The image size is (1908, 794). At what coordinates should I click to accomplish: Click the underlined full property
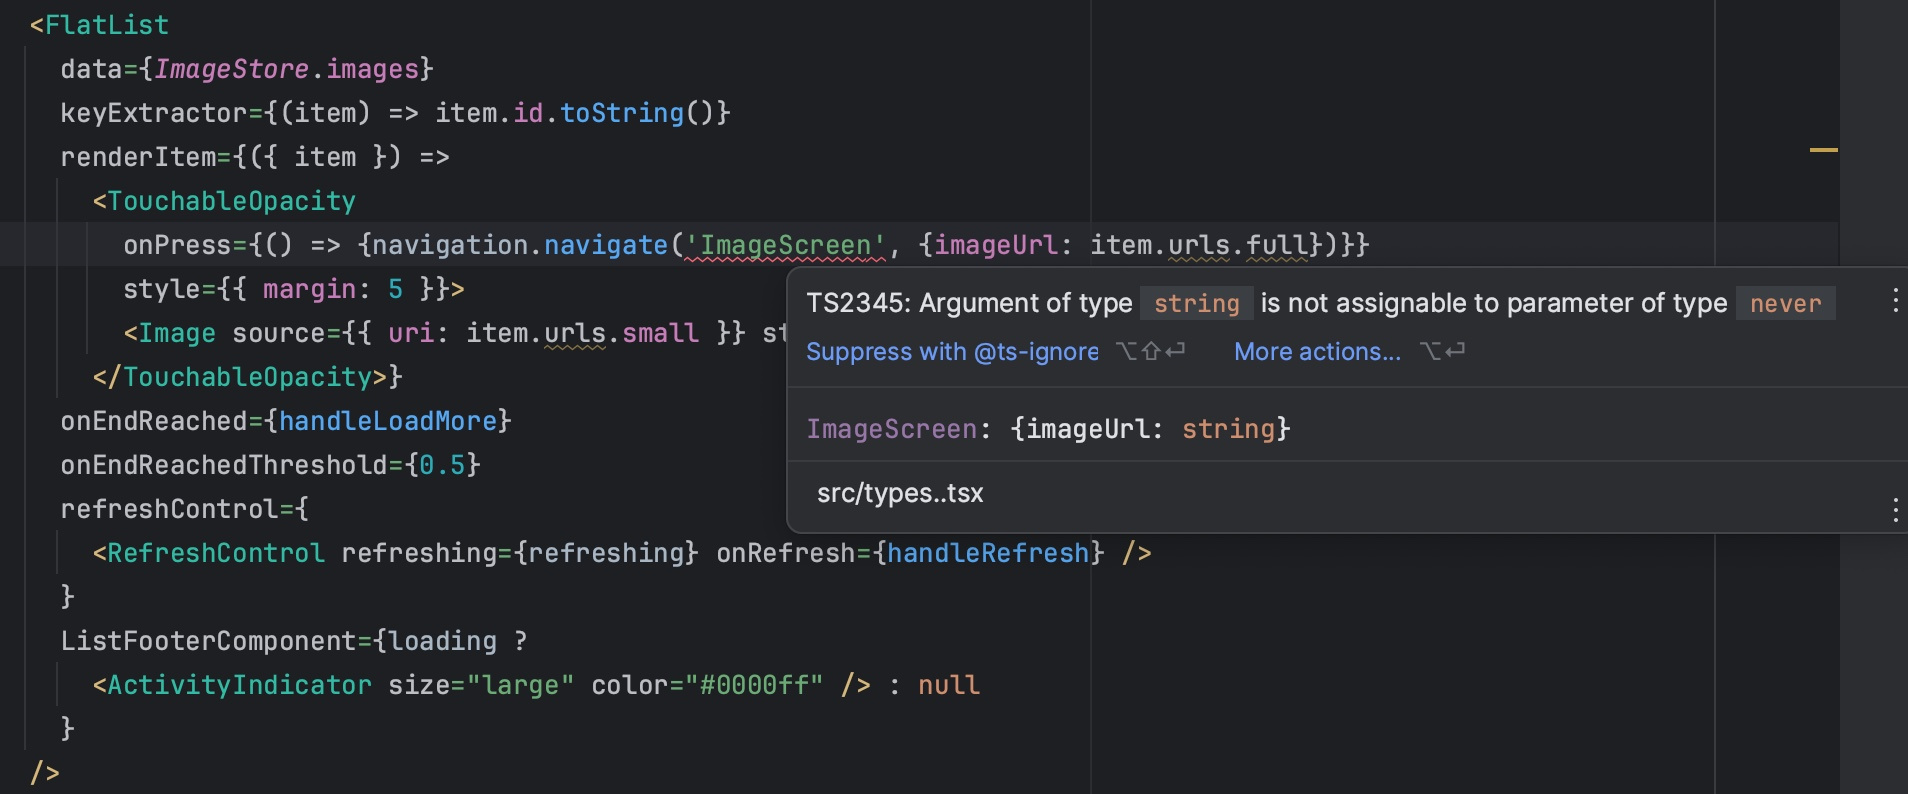pyautogui.click(x=1277, y=245)
